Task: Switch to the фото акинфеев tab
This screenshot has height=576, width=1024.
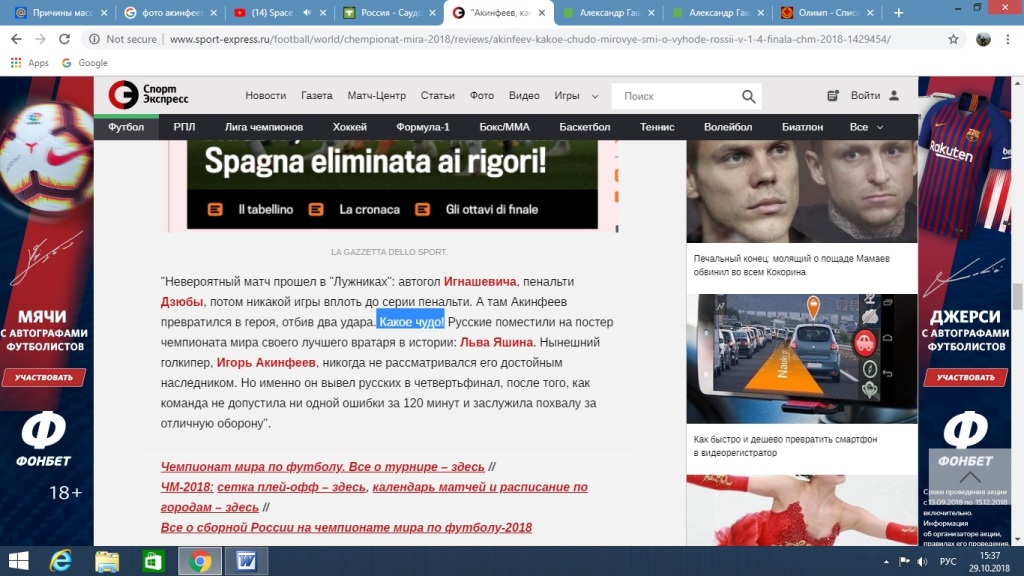Action: click(170, 12)
